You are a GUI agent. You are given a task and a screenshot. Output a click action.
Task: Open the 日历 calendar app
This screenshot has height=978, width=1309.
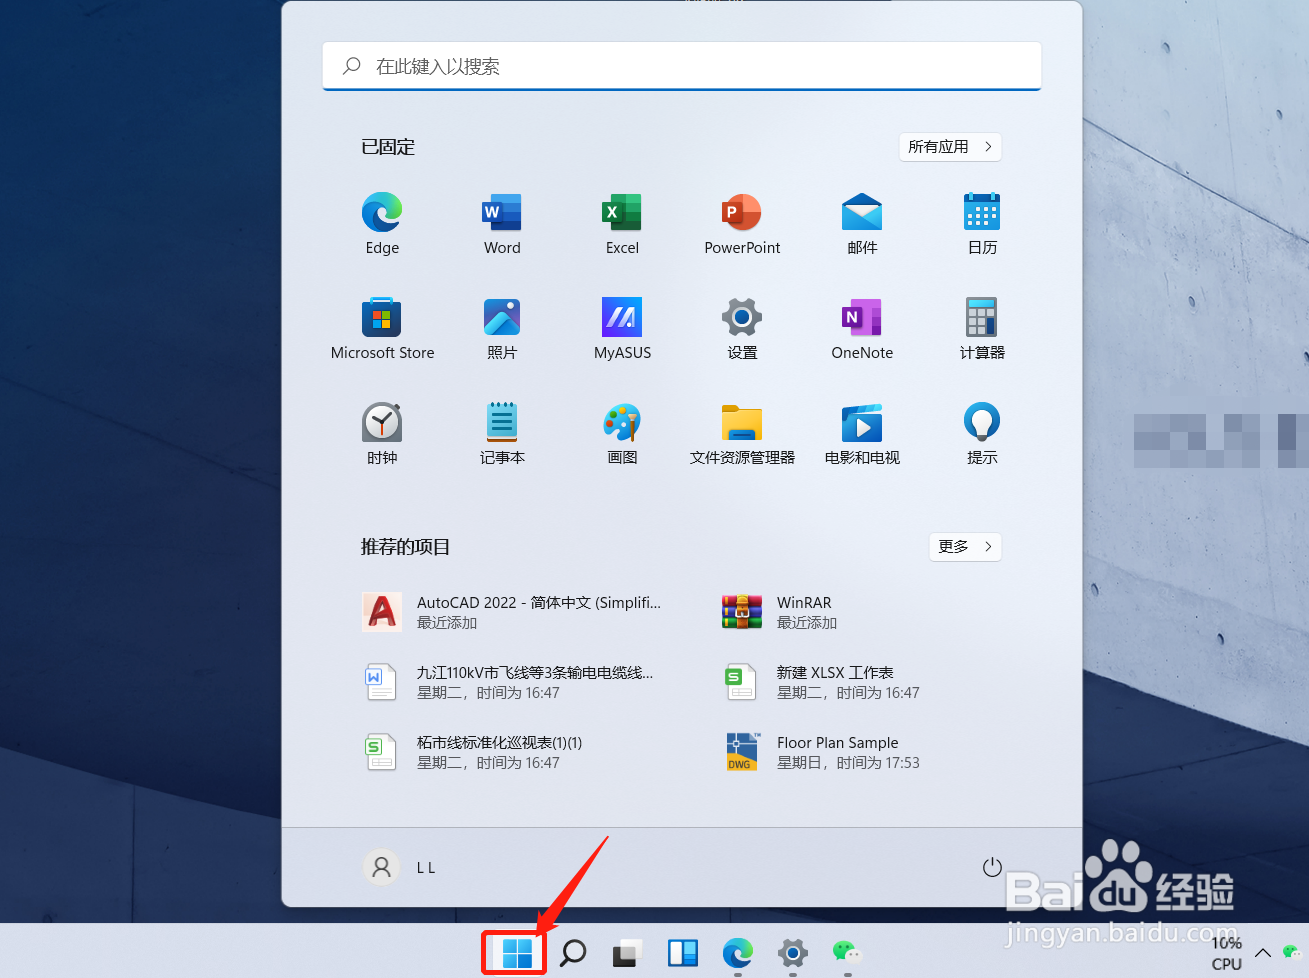[x=982, y=224]
